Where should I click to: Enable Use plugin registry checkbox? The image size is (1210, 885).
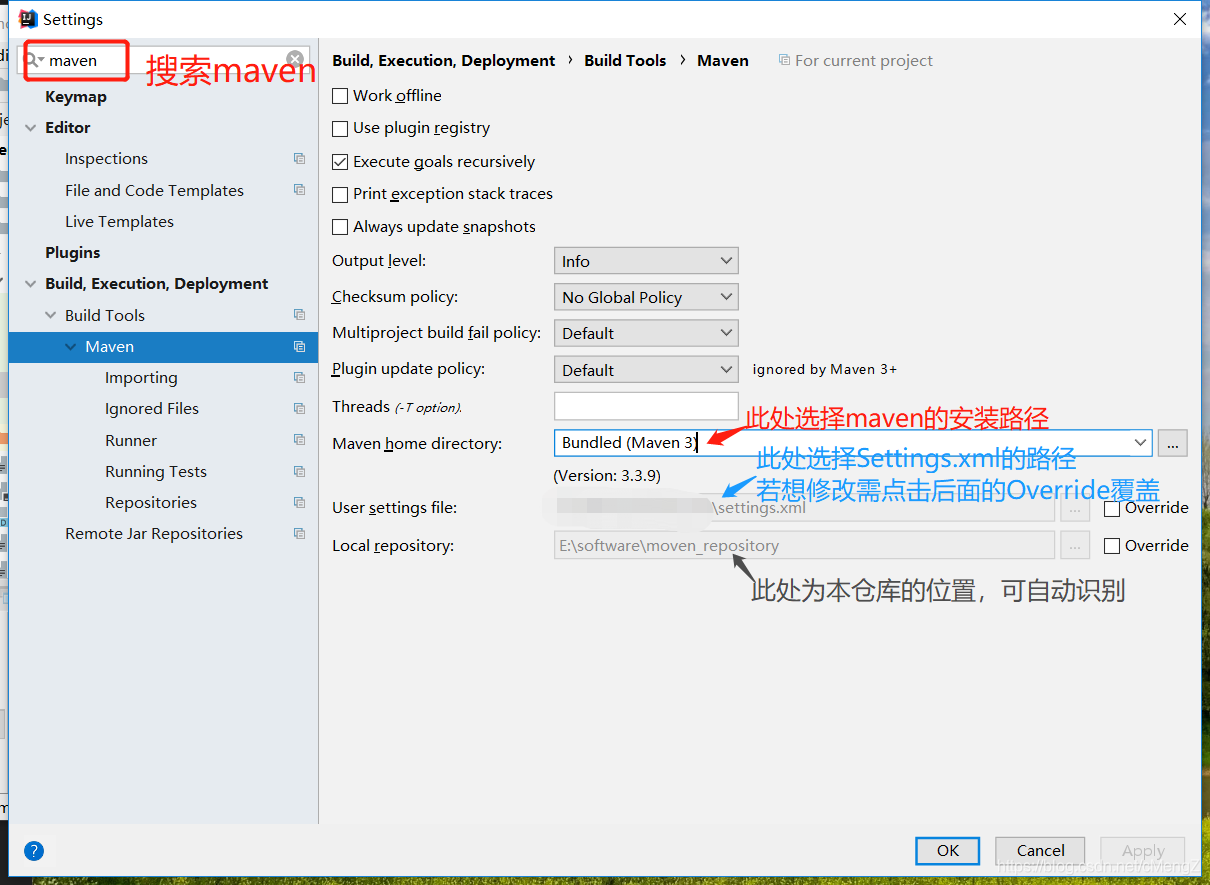tap(340, 128)
